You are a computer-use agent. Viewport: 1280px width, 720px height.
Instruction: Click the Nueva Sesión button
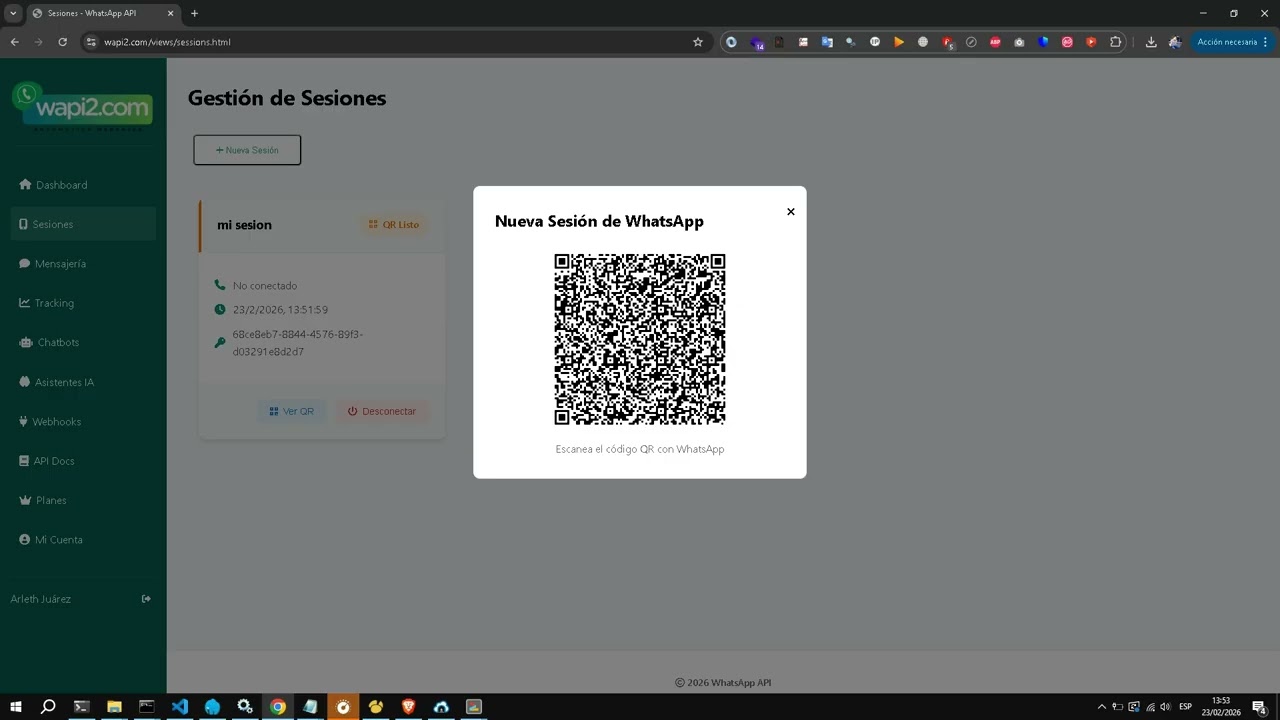247,150
